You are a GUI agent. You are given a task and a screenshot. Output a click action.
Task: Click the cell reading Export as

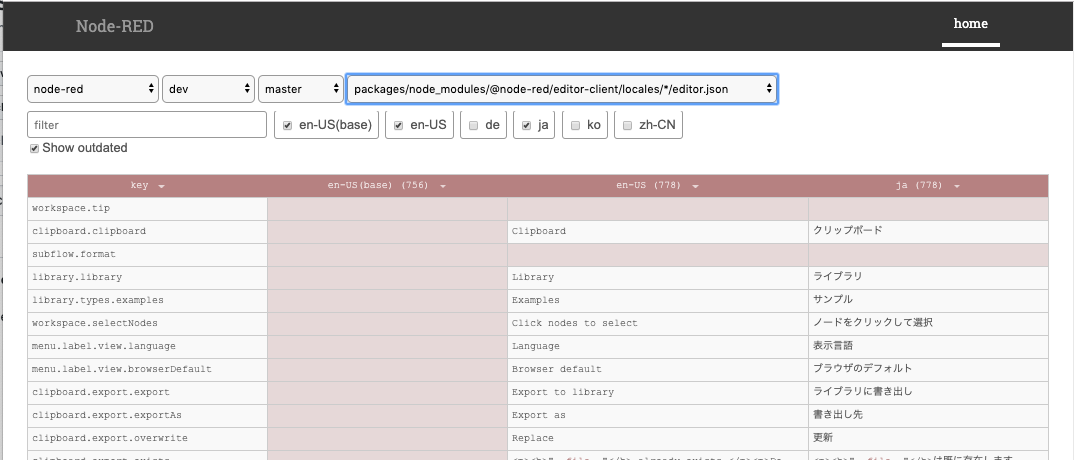658,416
